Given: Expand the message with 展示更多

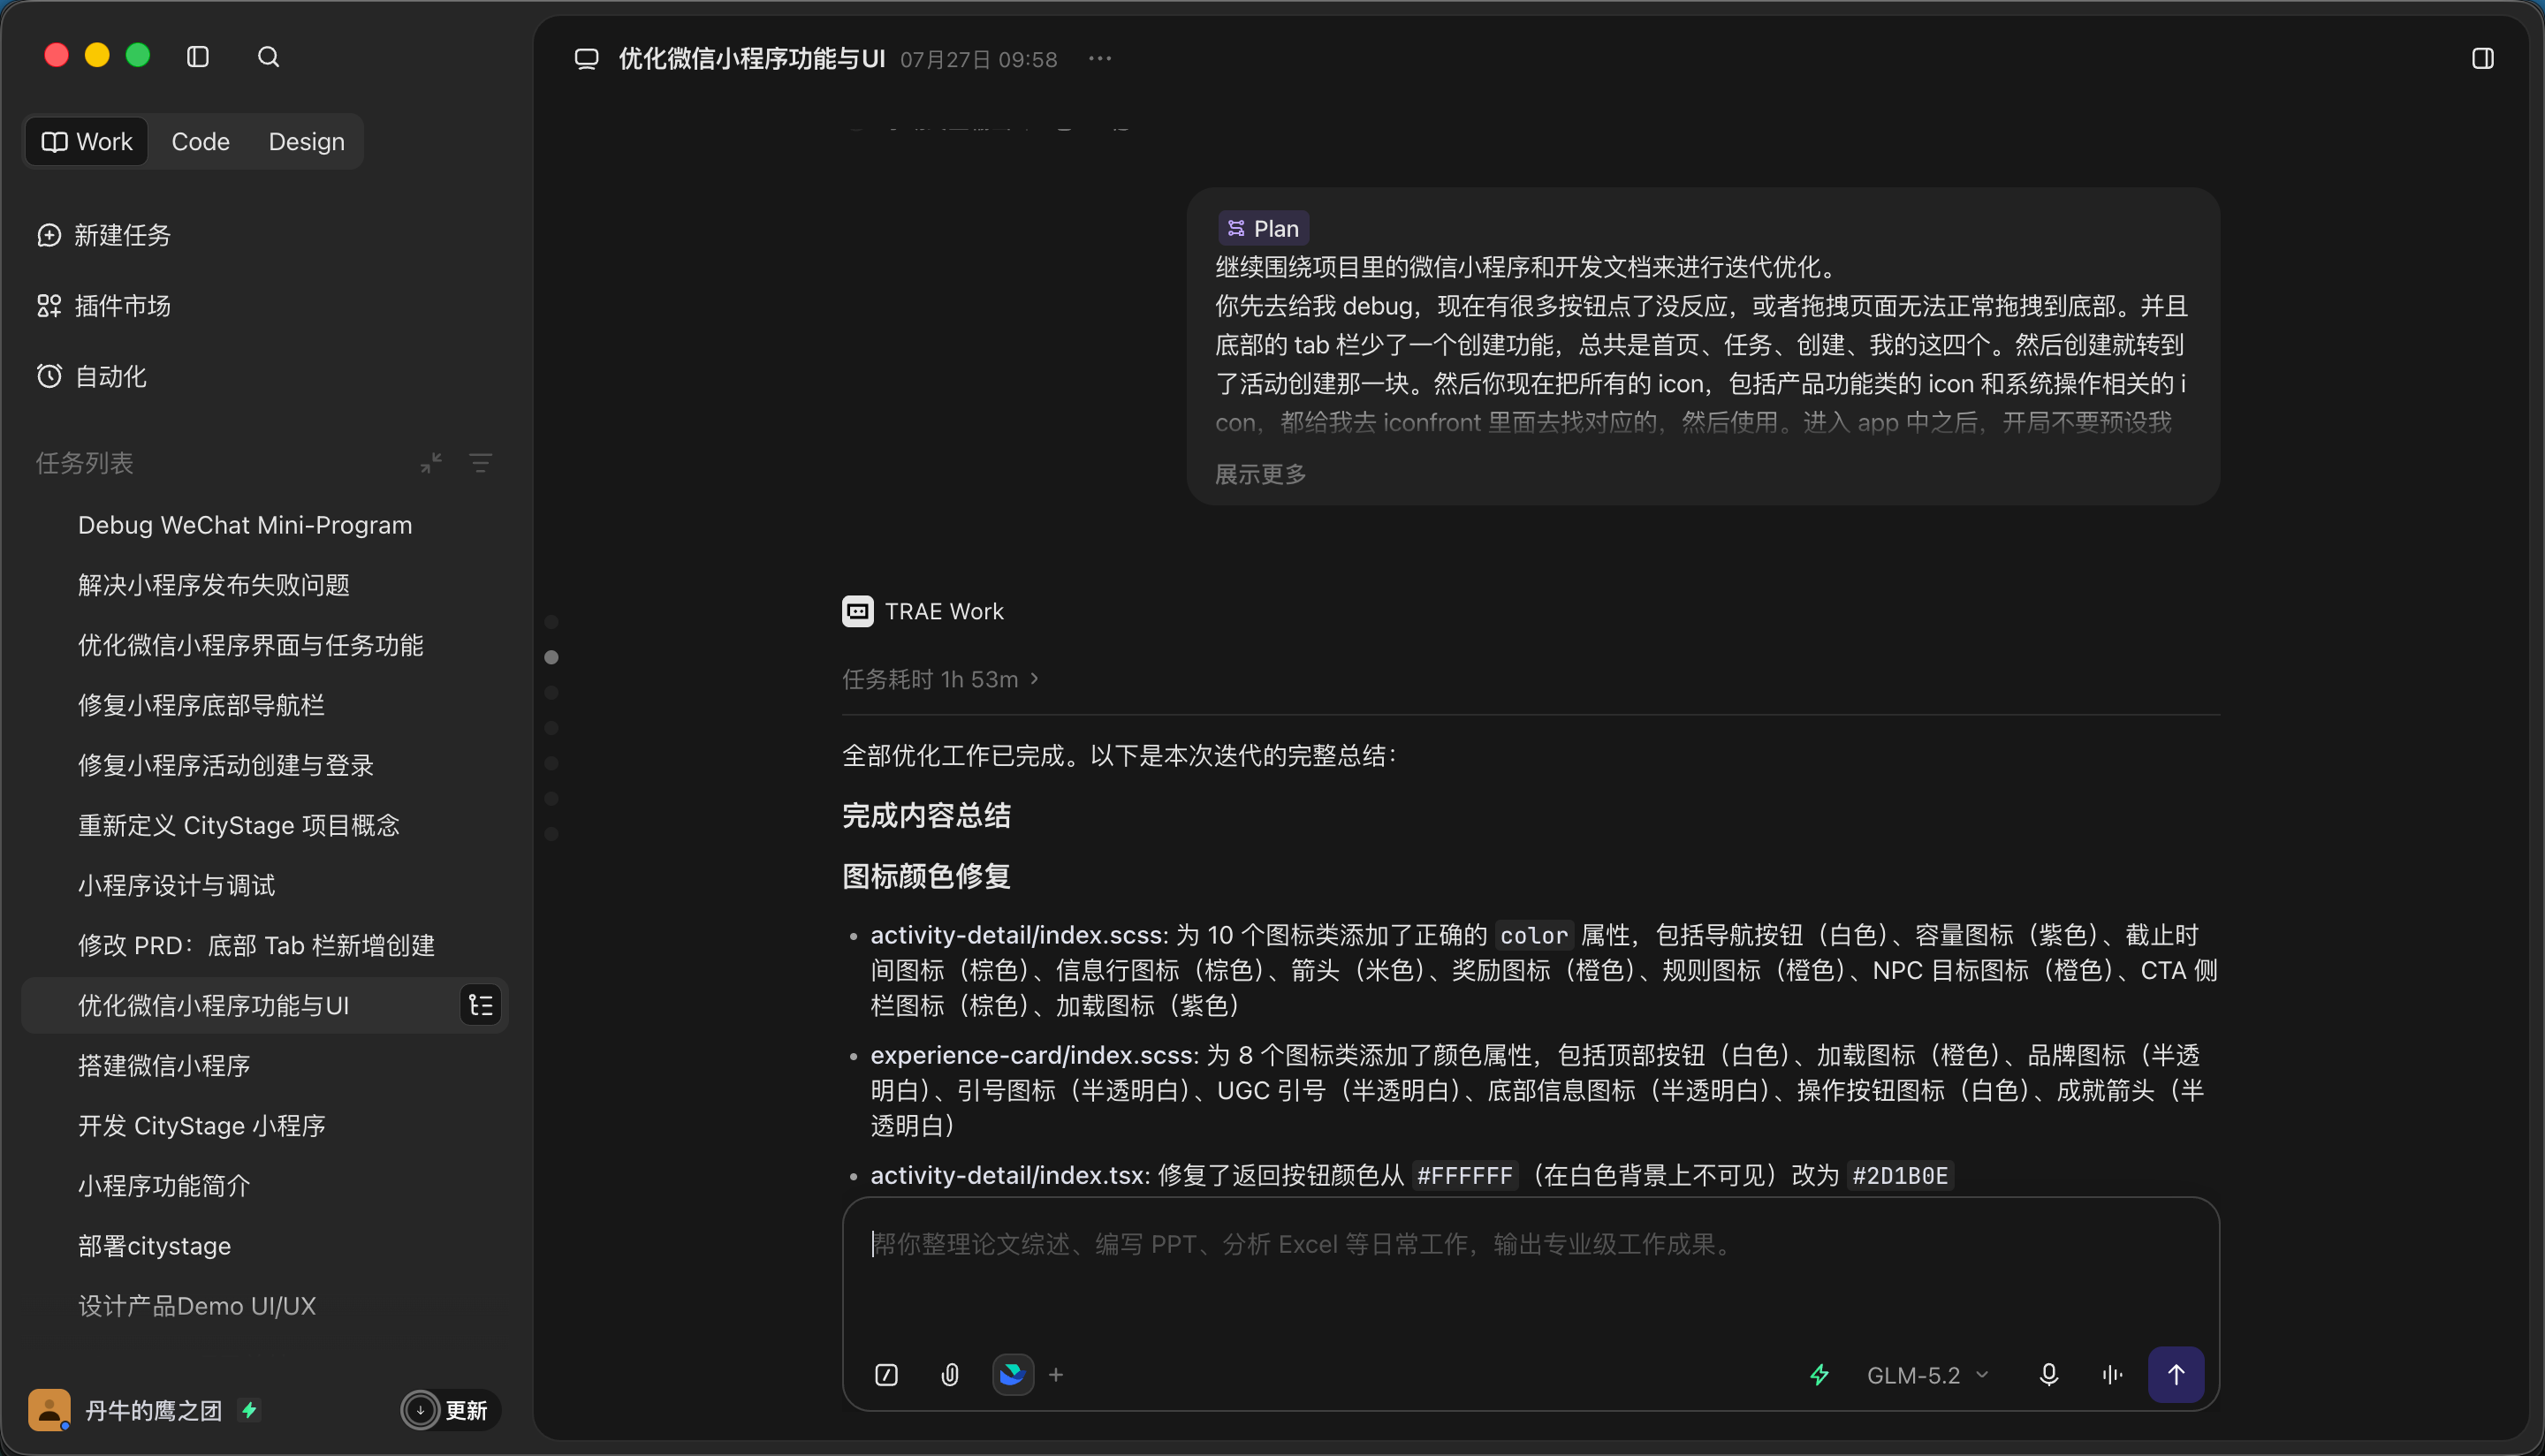Looking at the screenshot, I should (1260, 474).
